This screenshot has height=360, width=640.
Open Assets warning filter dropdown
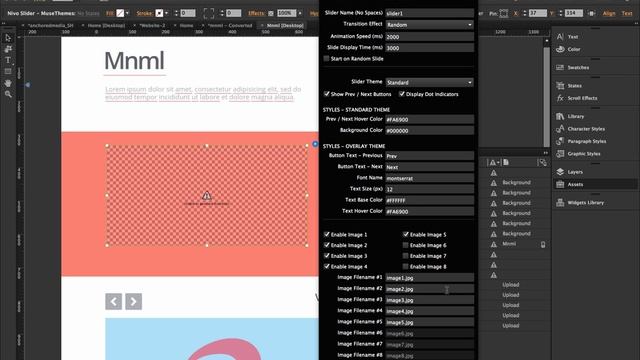click(x=494, y=162)
